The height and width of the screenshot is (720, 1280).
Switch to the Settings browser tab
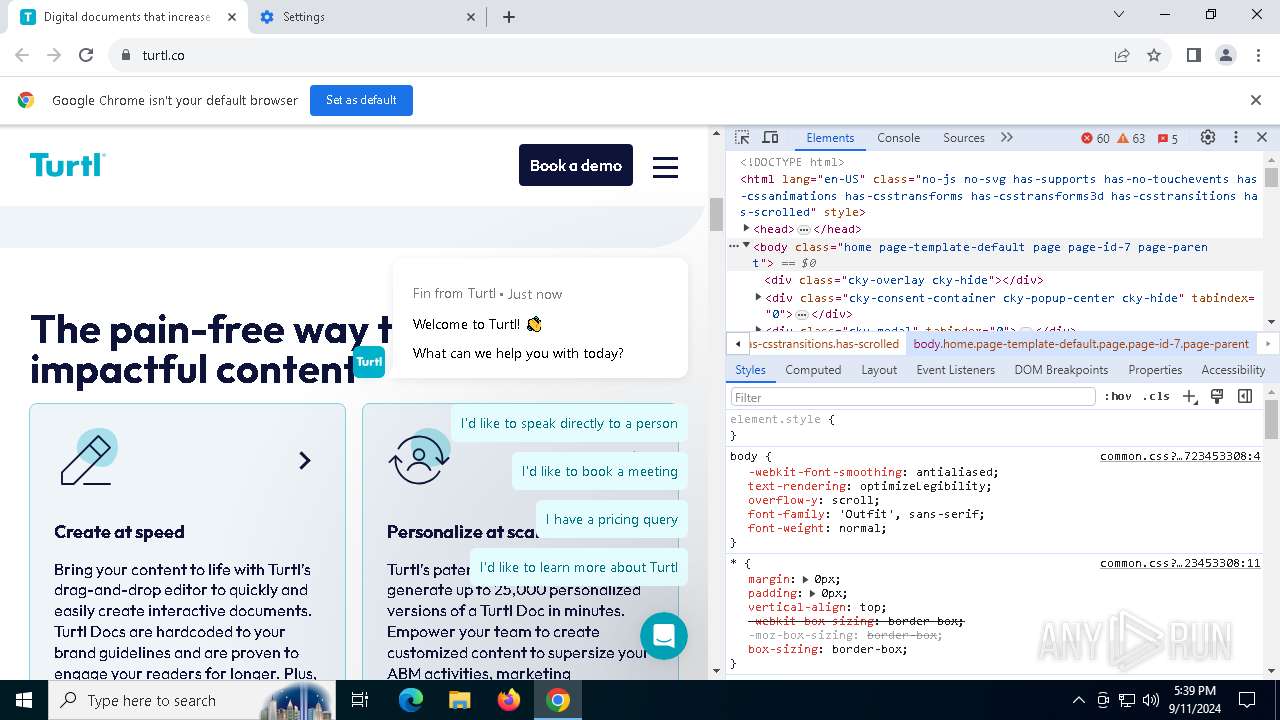pyautogui.click(x=367, y=17)
